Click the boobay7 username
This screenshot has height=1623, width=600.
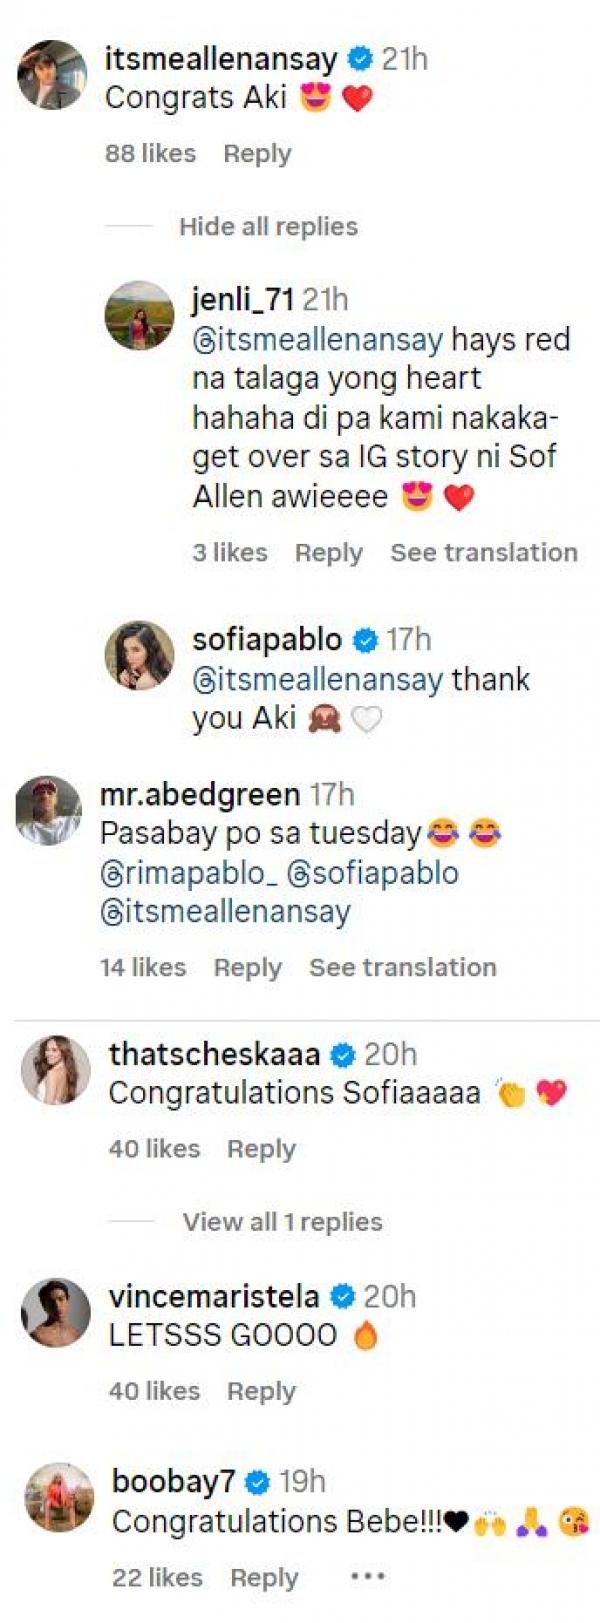pos(175,1481)
